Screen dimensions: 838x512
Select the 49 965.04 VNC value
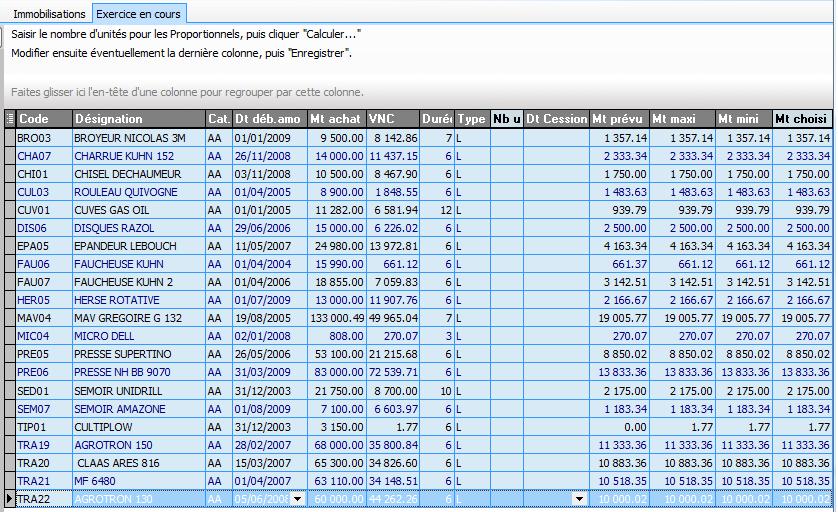click(393, 318)
